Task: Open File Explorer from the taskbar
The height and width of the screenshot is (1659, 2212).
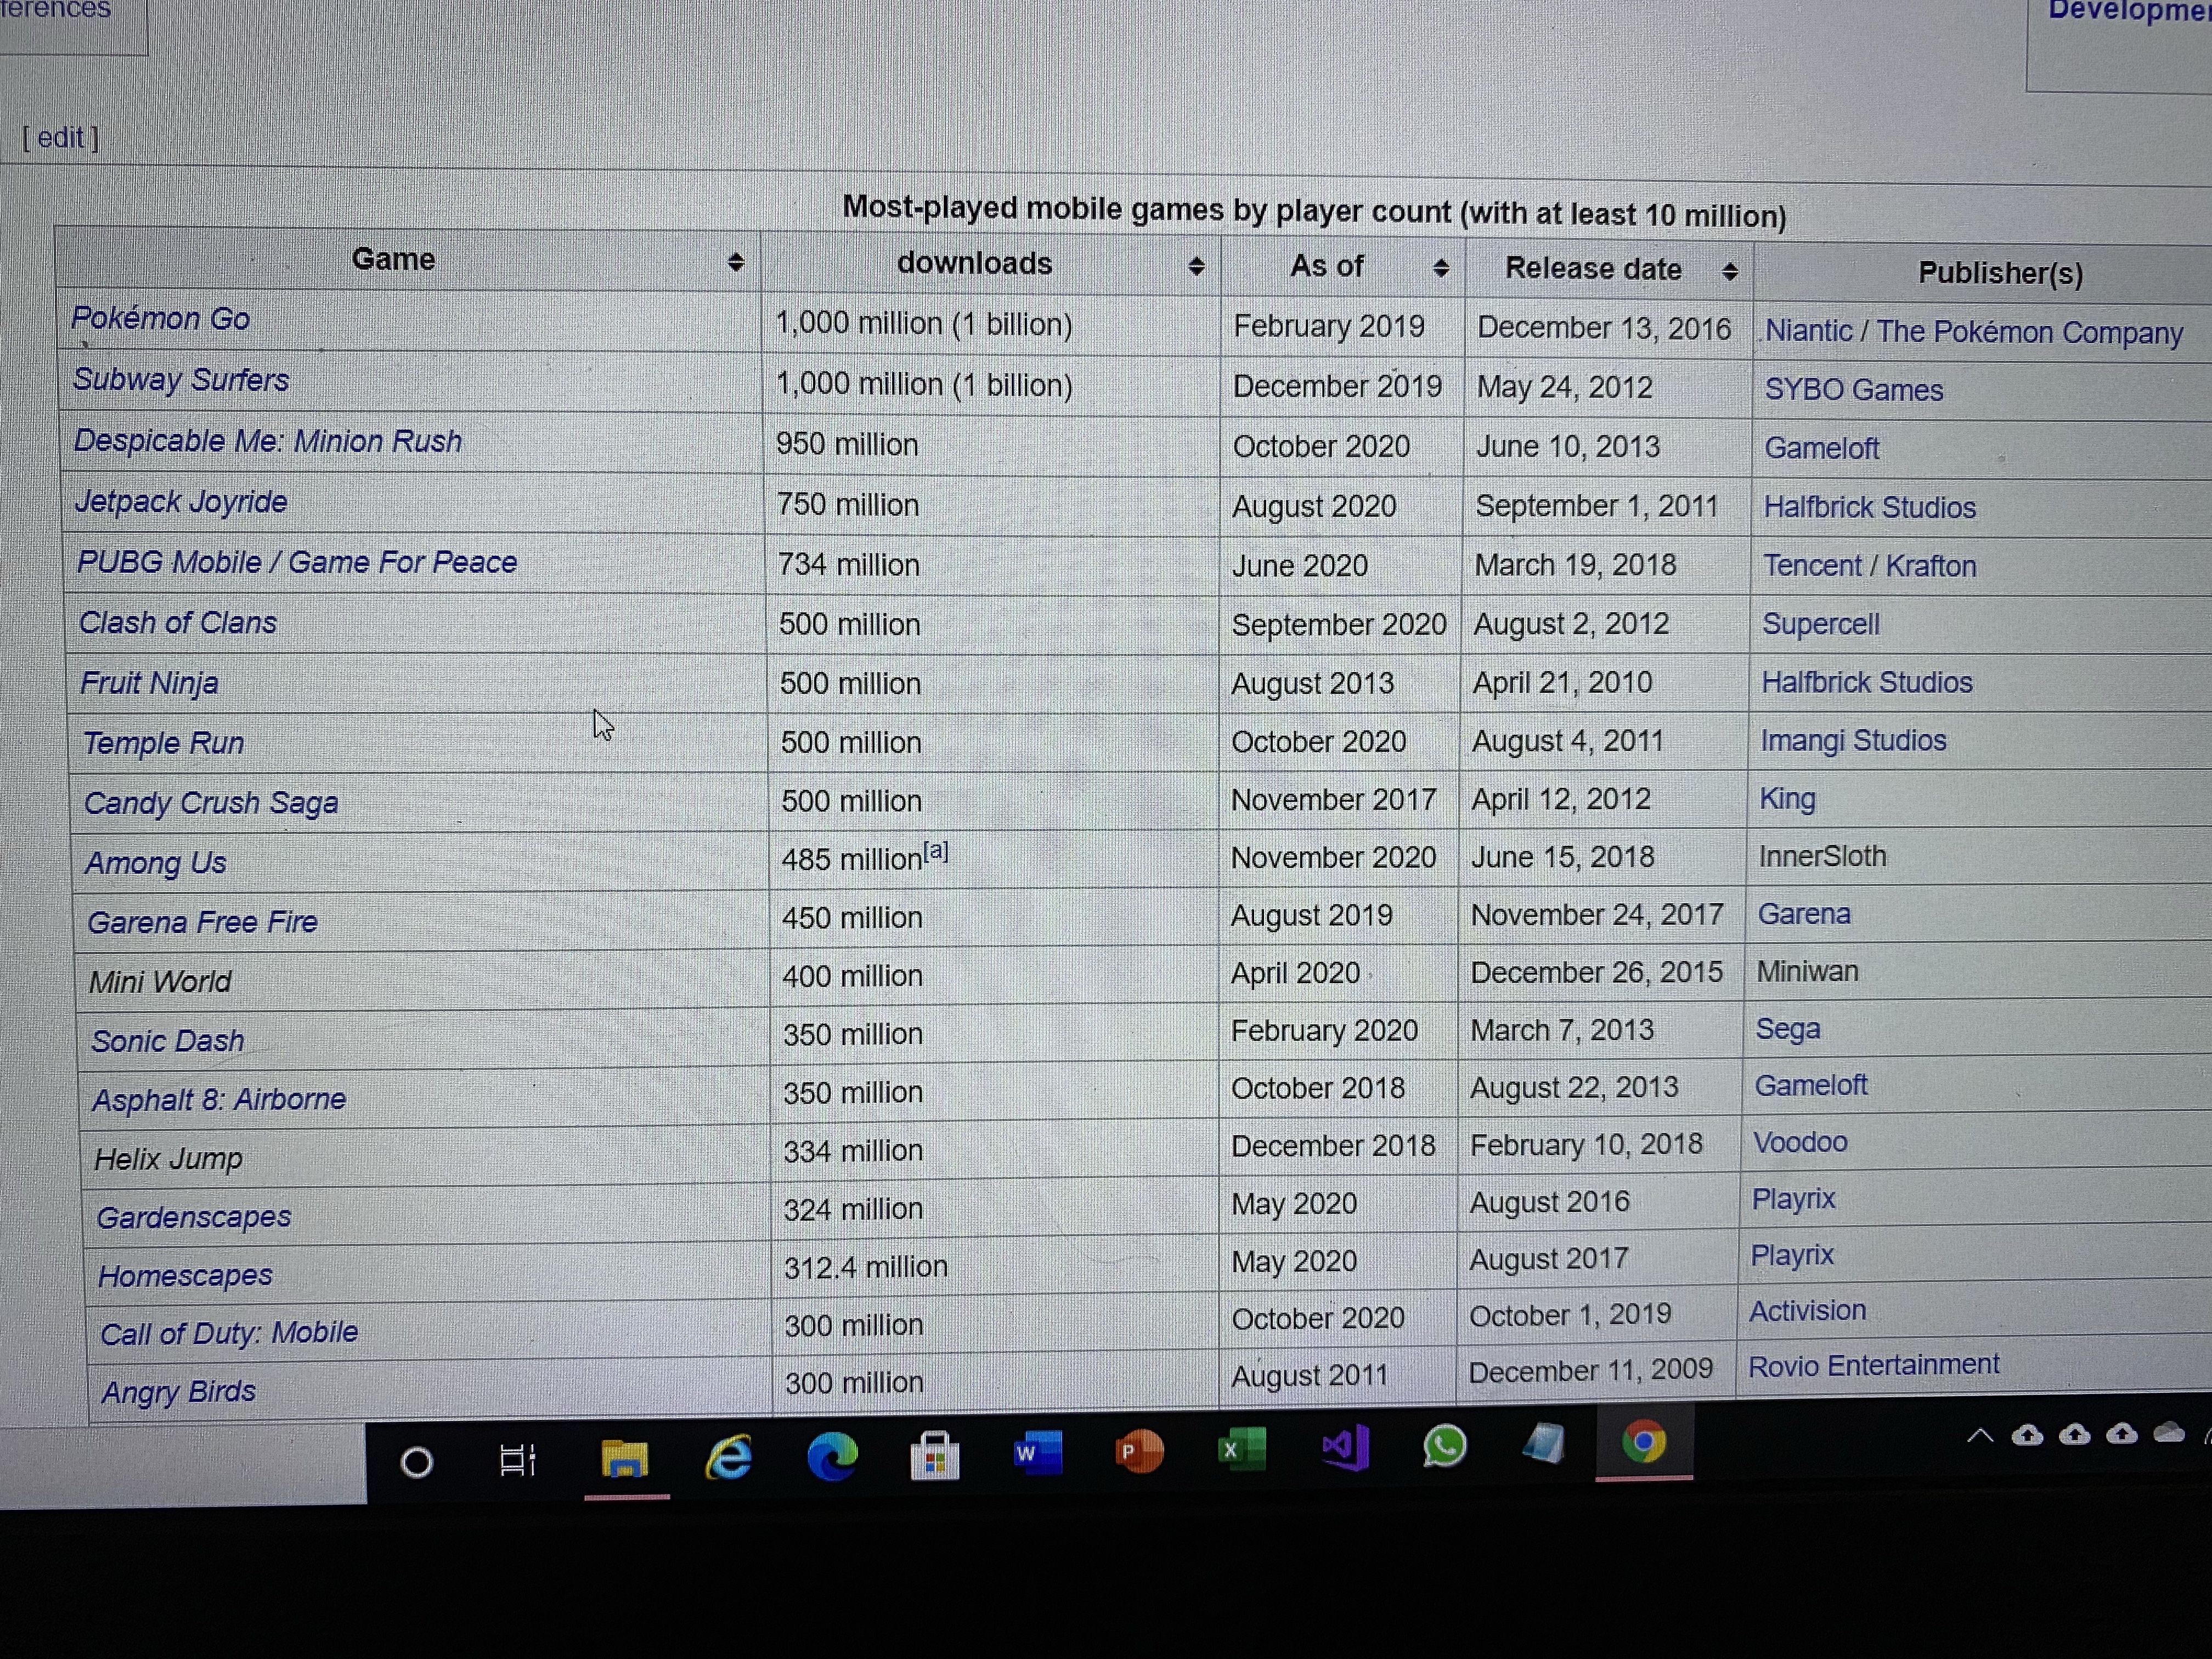Action: (625, 1458)
